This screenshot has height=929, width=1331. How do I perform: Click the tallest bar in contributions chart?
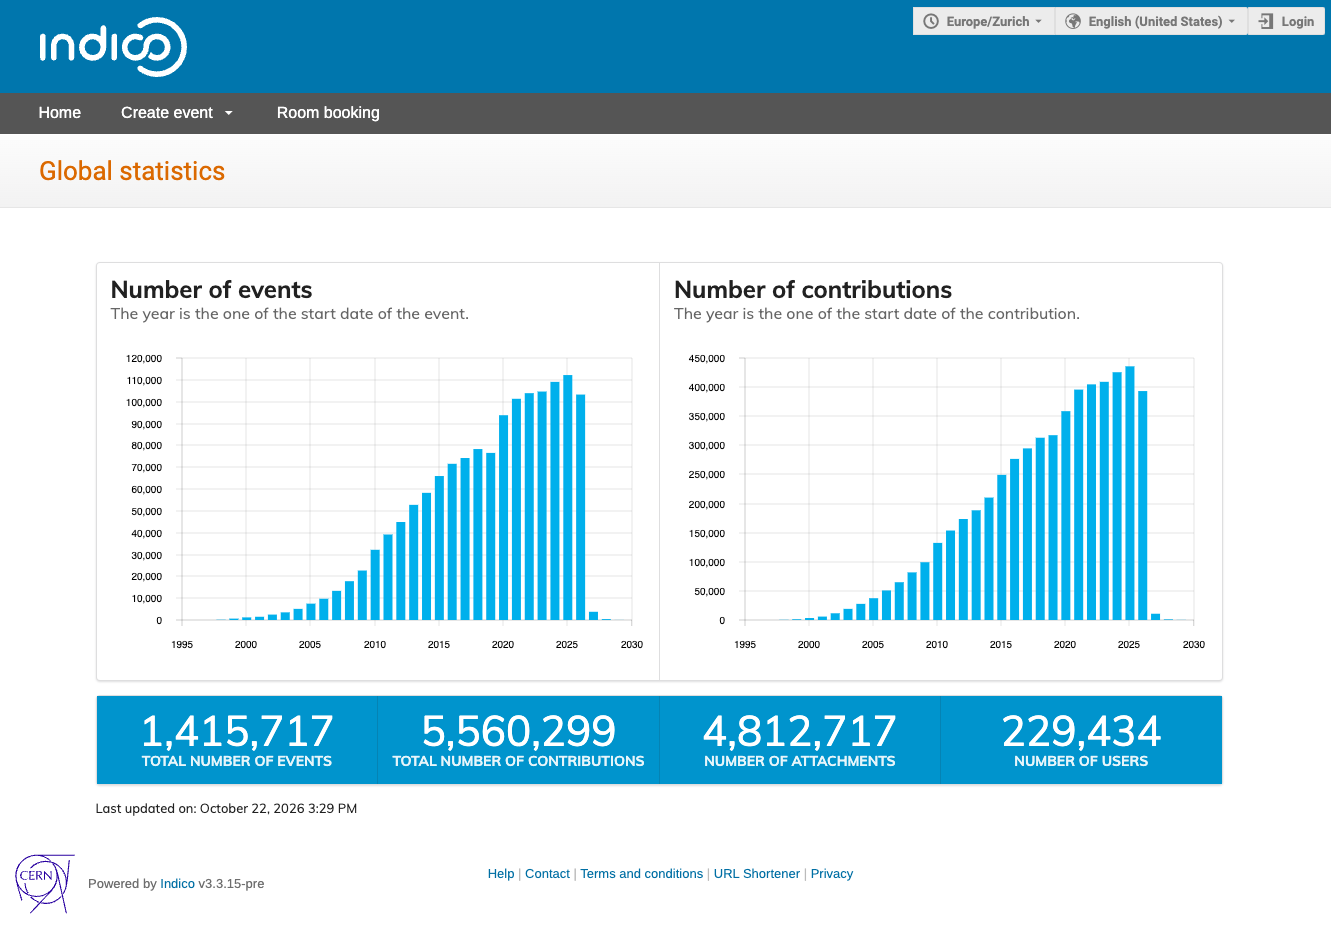click(x=1130, y=494)
